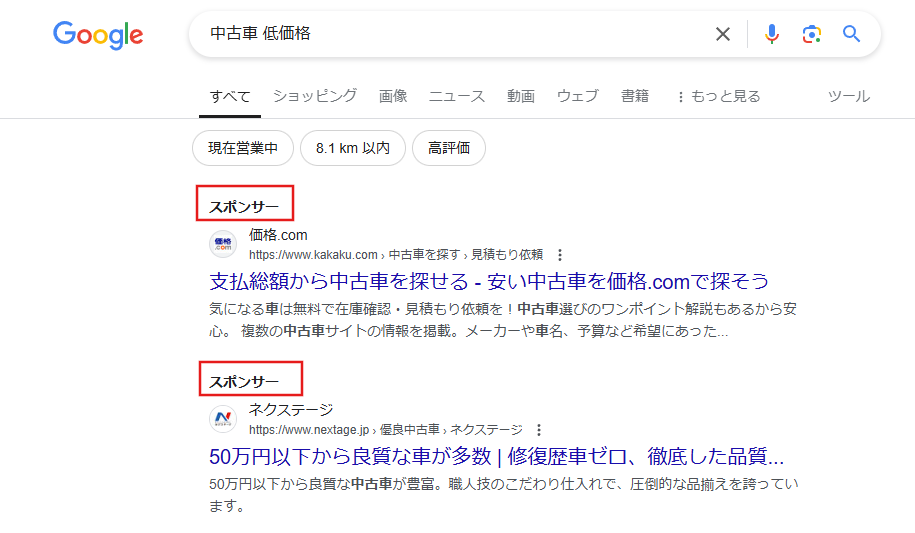Image resolution: width=915 pixels, height=533 pixels.
Task: Submit search with the magnifier icon
Action: click(x=851, y=34)
